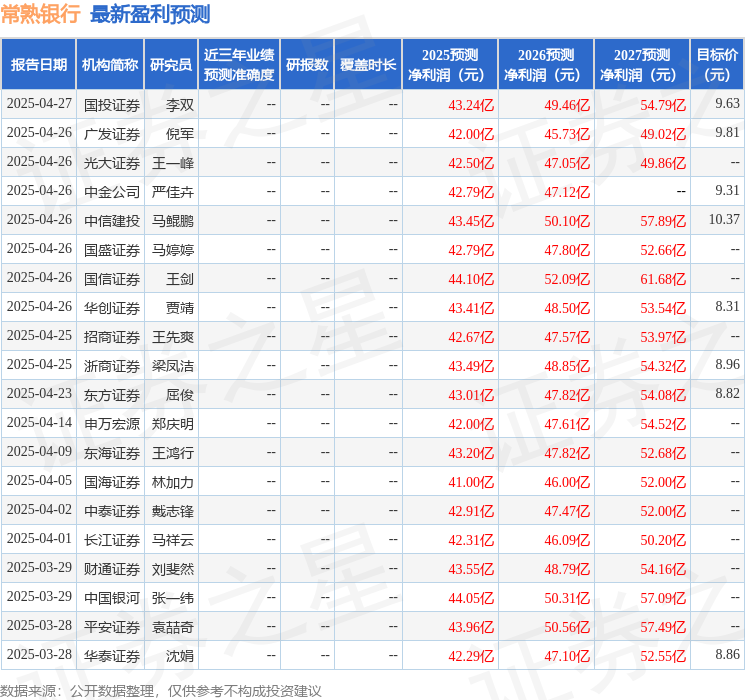
Task: Click the 61.68亿 forecast value
Action: point(663,279)
